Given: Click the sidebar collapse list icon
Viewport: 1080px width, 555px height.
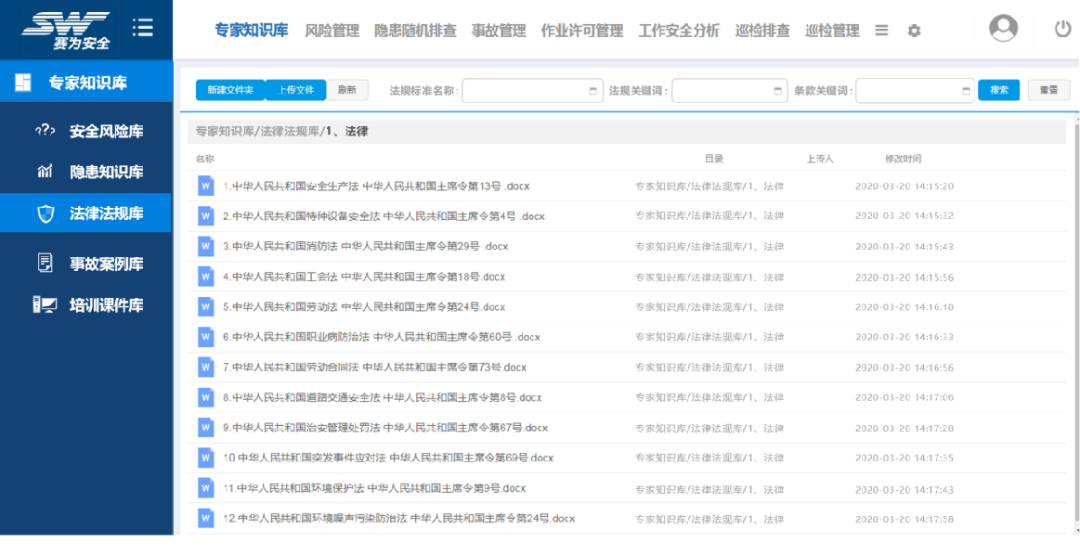Looking at the screenshot, I should click(143, 28).
